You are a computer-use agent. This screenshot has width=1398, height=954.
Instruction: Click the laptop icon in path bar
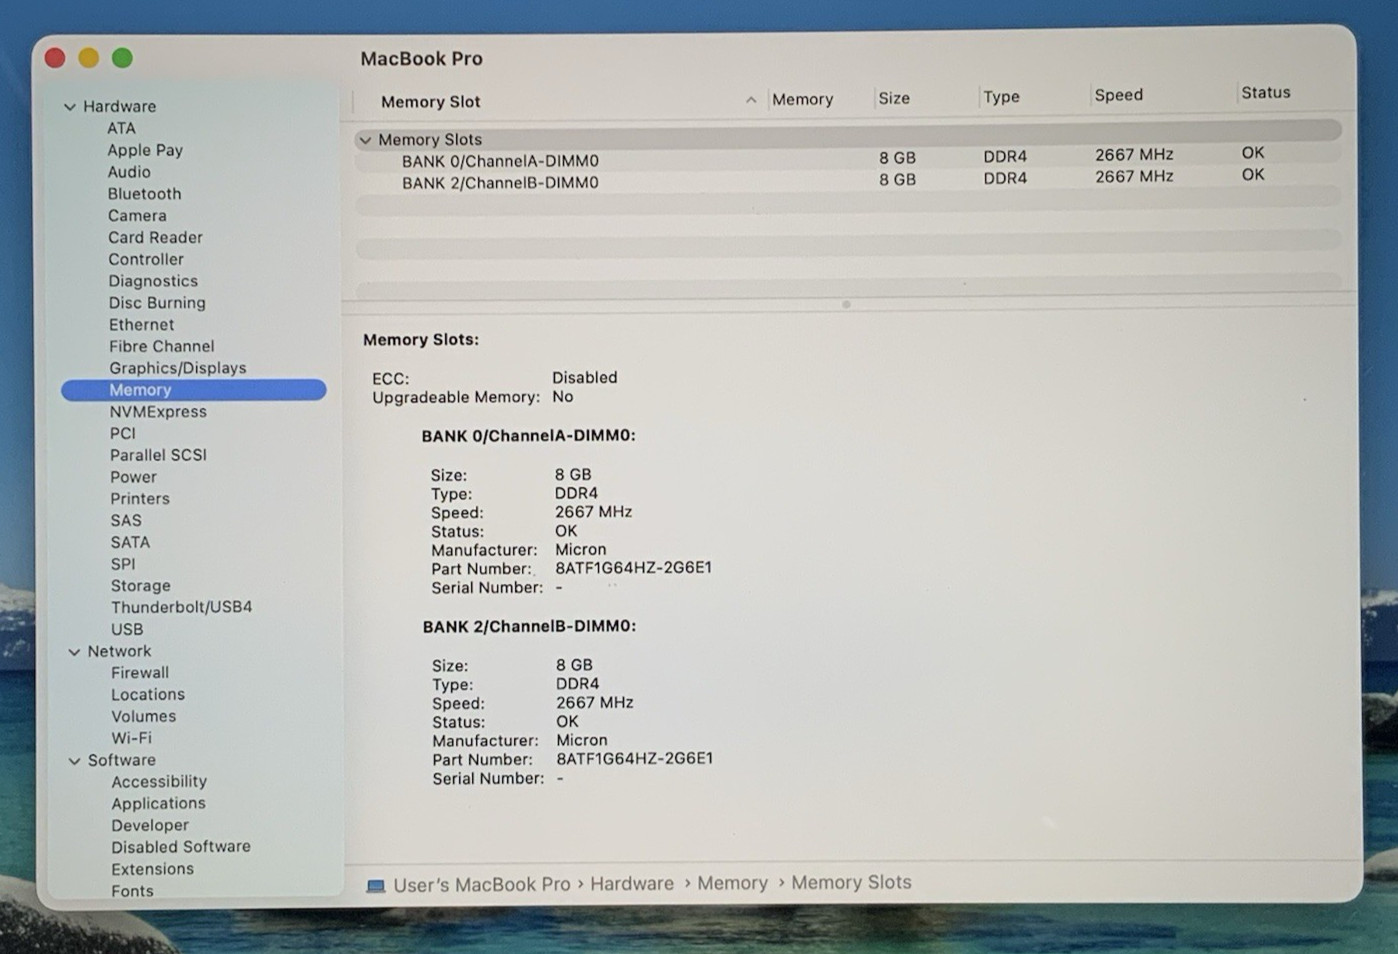point(376,886)
